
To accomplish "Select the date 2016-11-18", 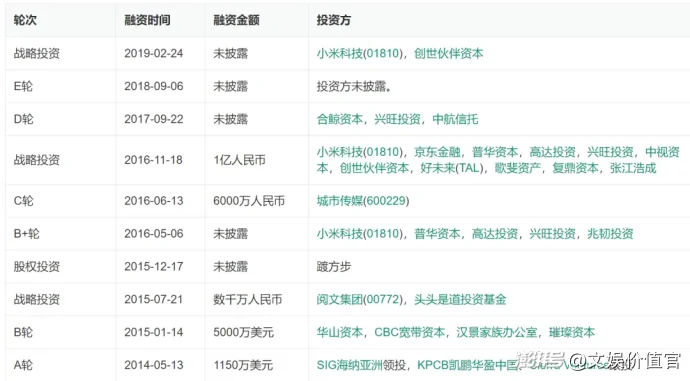I will click(x=154, y=160).
